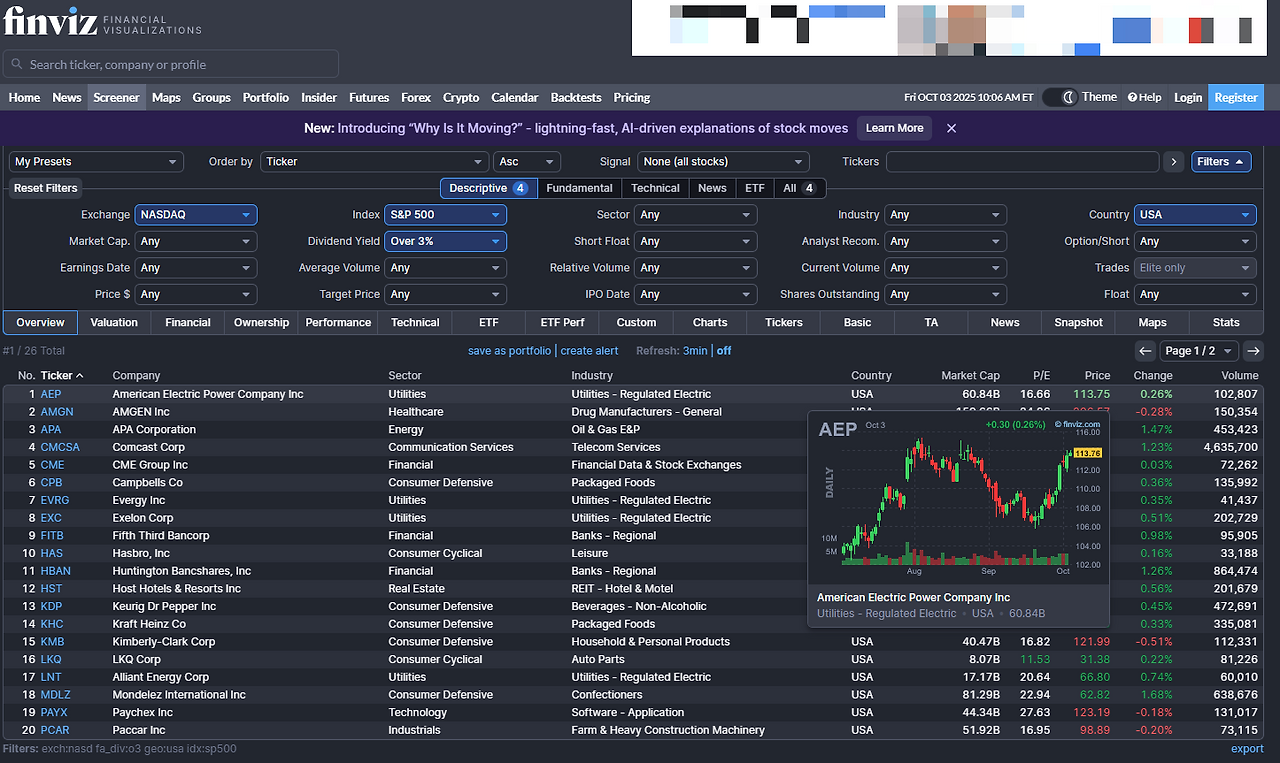Select the Descriptive filter tab
The width and height of the screenshot is (1280, 763).
[x=488, y=188]
